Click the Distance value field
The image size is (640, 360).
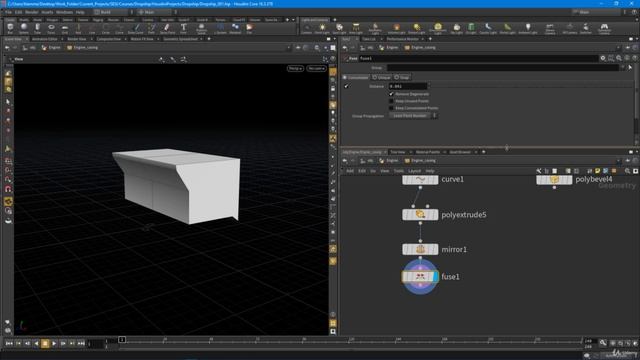(x=408, y=86)
